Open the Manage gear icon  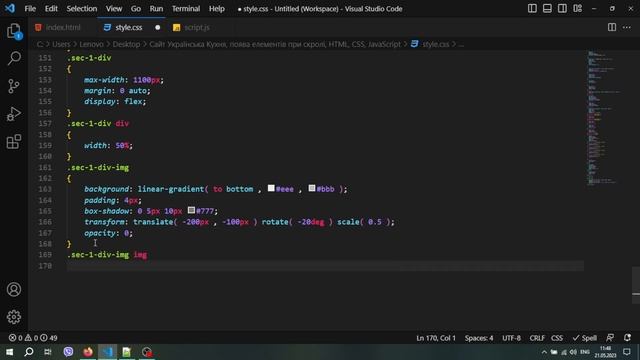coord(14,317)
